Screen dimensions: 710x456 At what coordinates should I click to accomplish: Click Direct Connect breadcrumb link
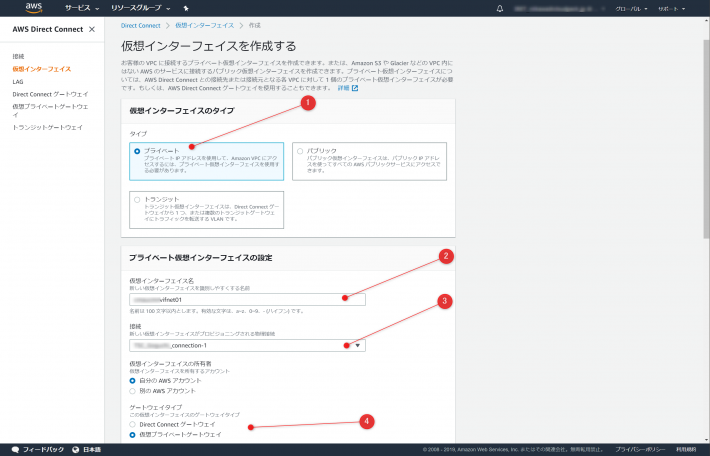tap(140, 26)
